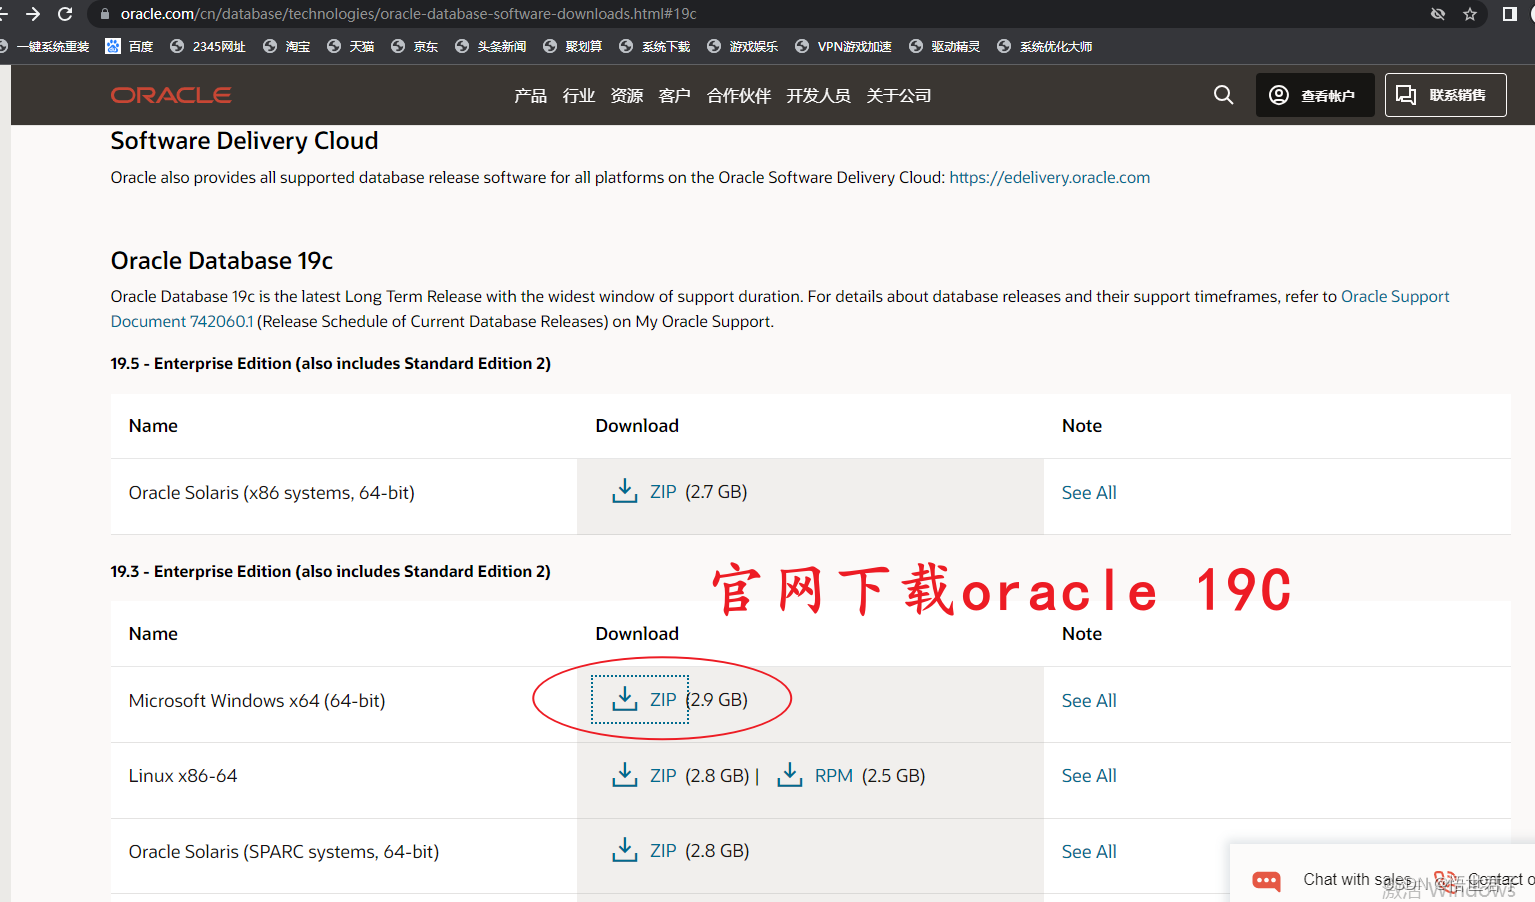Open the edelivery.oracle.com link

coord(1049,177)
